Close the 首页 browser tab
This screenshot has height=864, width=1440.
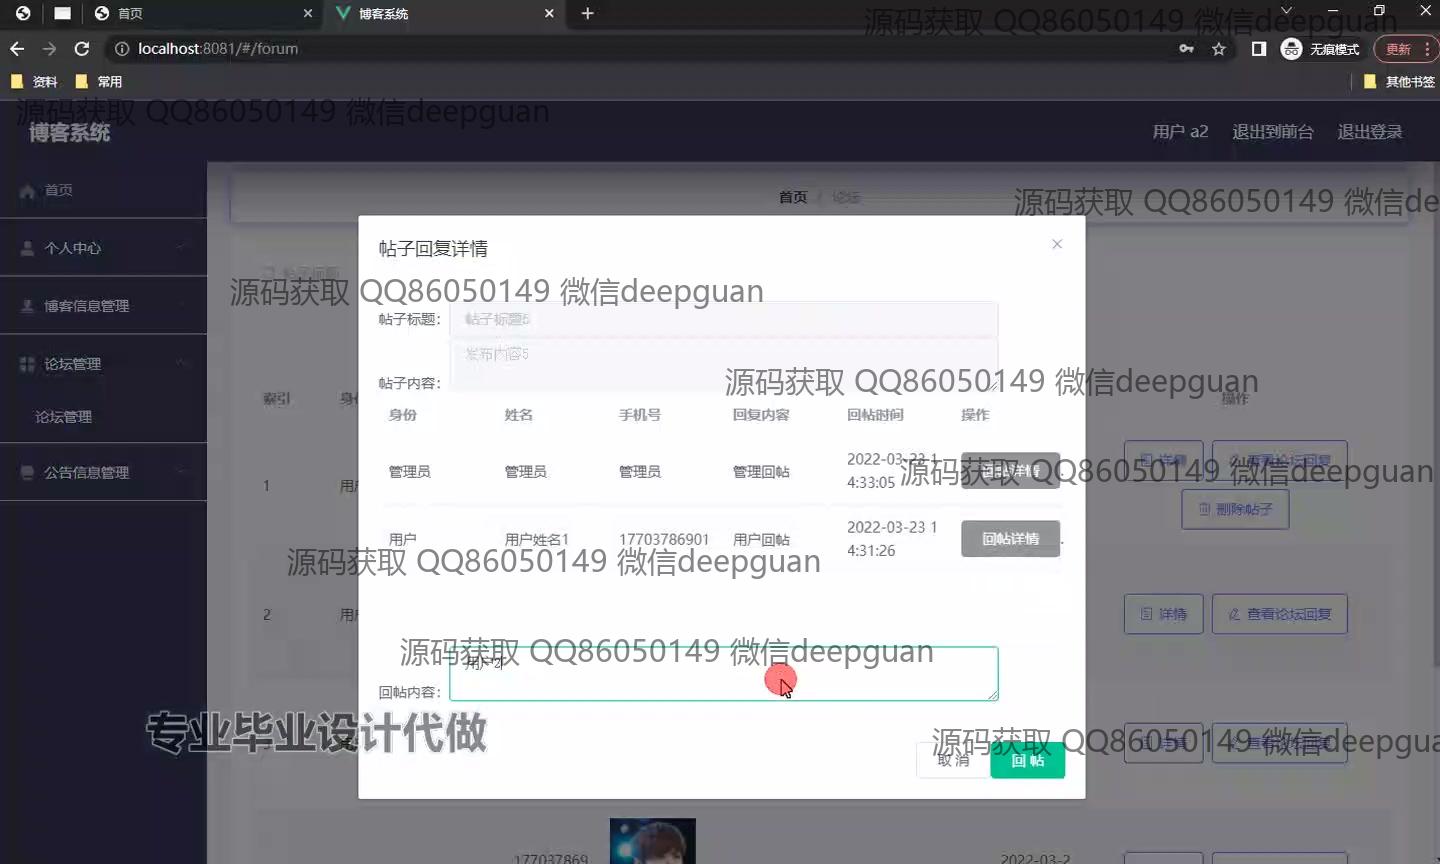308,13
